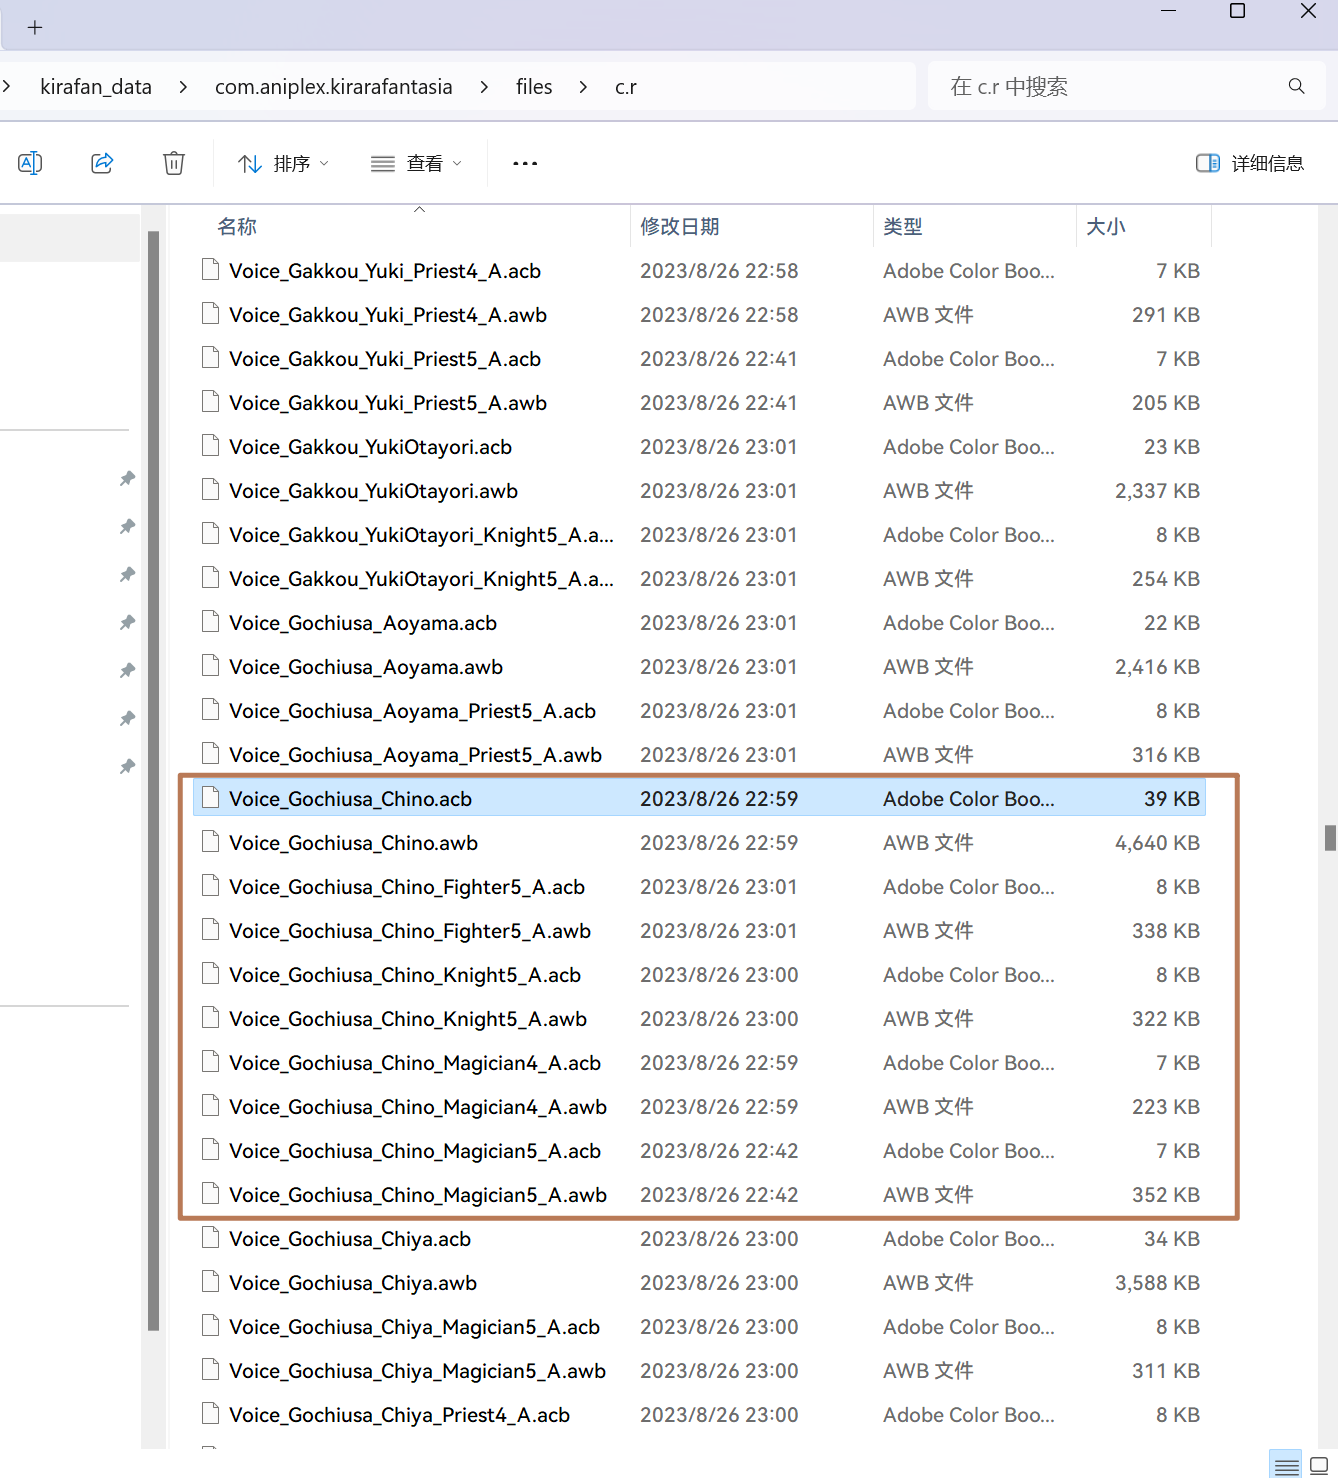Sort by 修改日期 column header
The height and width of the screenshot is (1478, 1338).
coord(751,227)
